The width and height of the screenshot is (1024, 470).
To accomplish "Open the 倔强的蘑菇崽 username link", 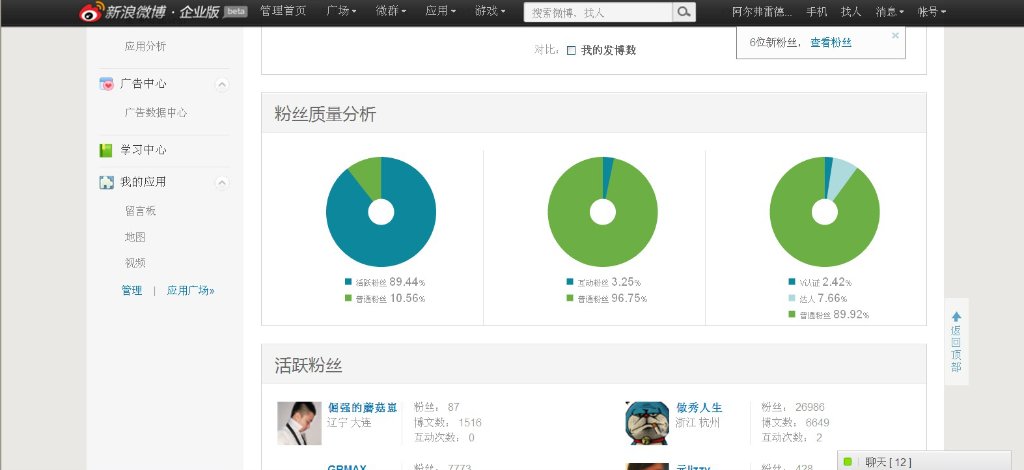I will (362, 407).
